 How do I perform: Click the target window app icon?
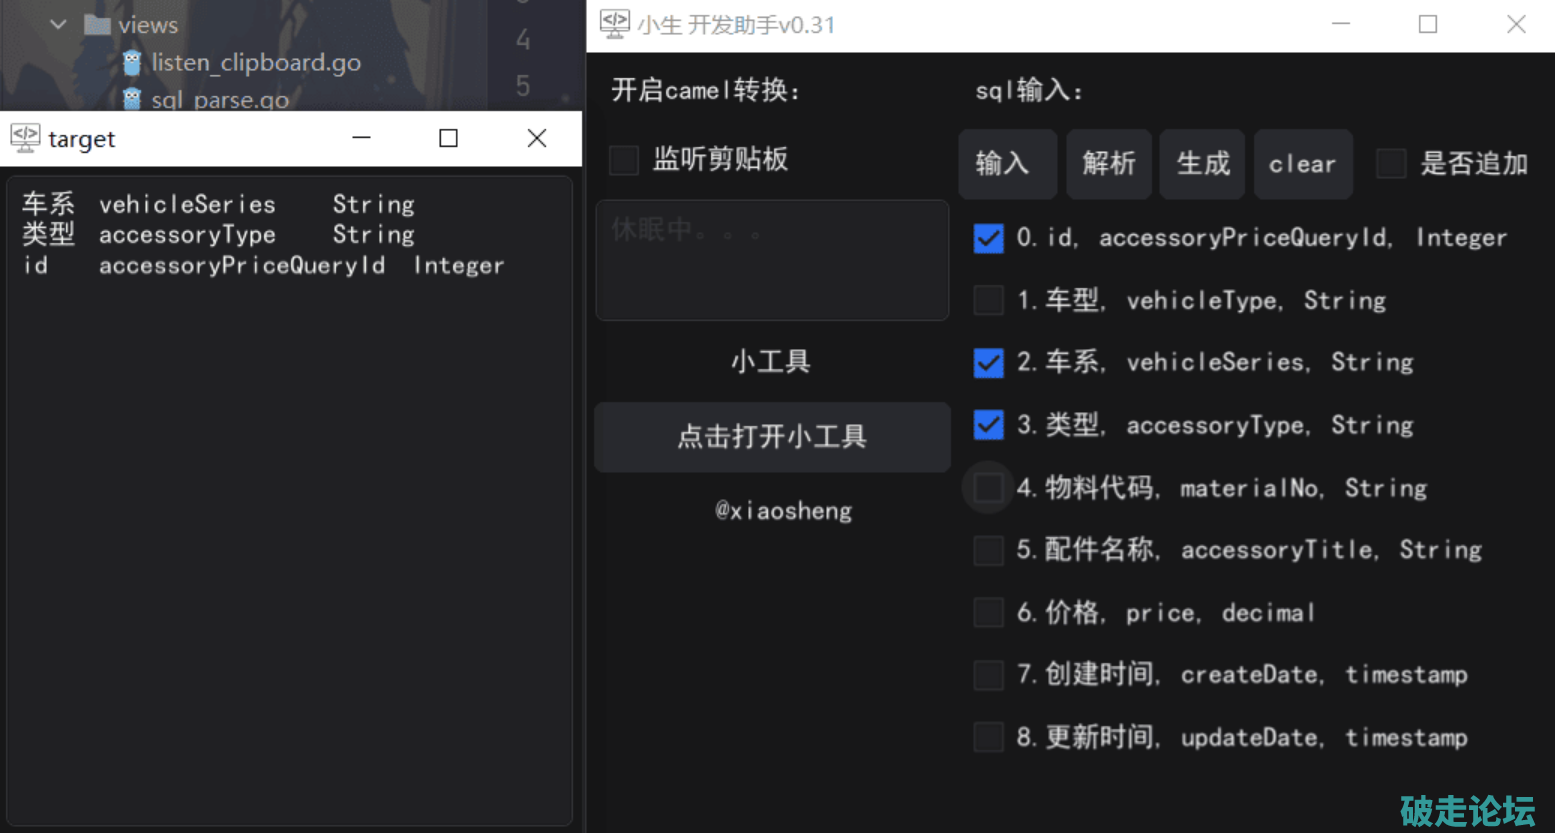25,138
